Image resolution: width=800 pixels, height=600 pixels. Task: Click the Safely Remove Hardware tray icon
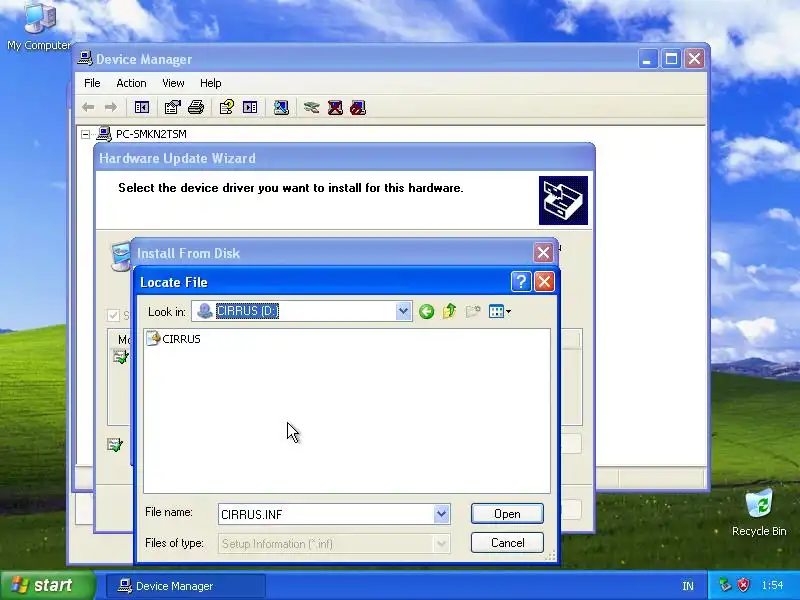[724, 585]
